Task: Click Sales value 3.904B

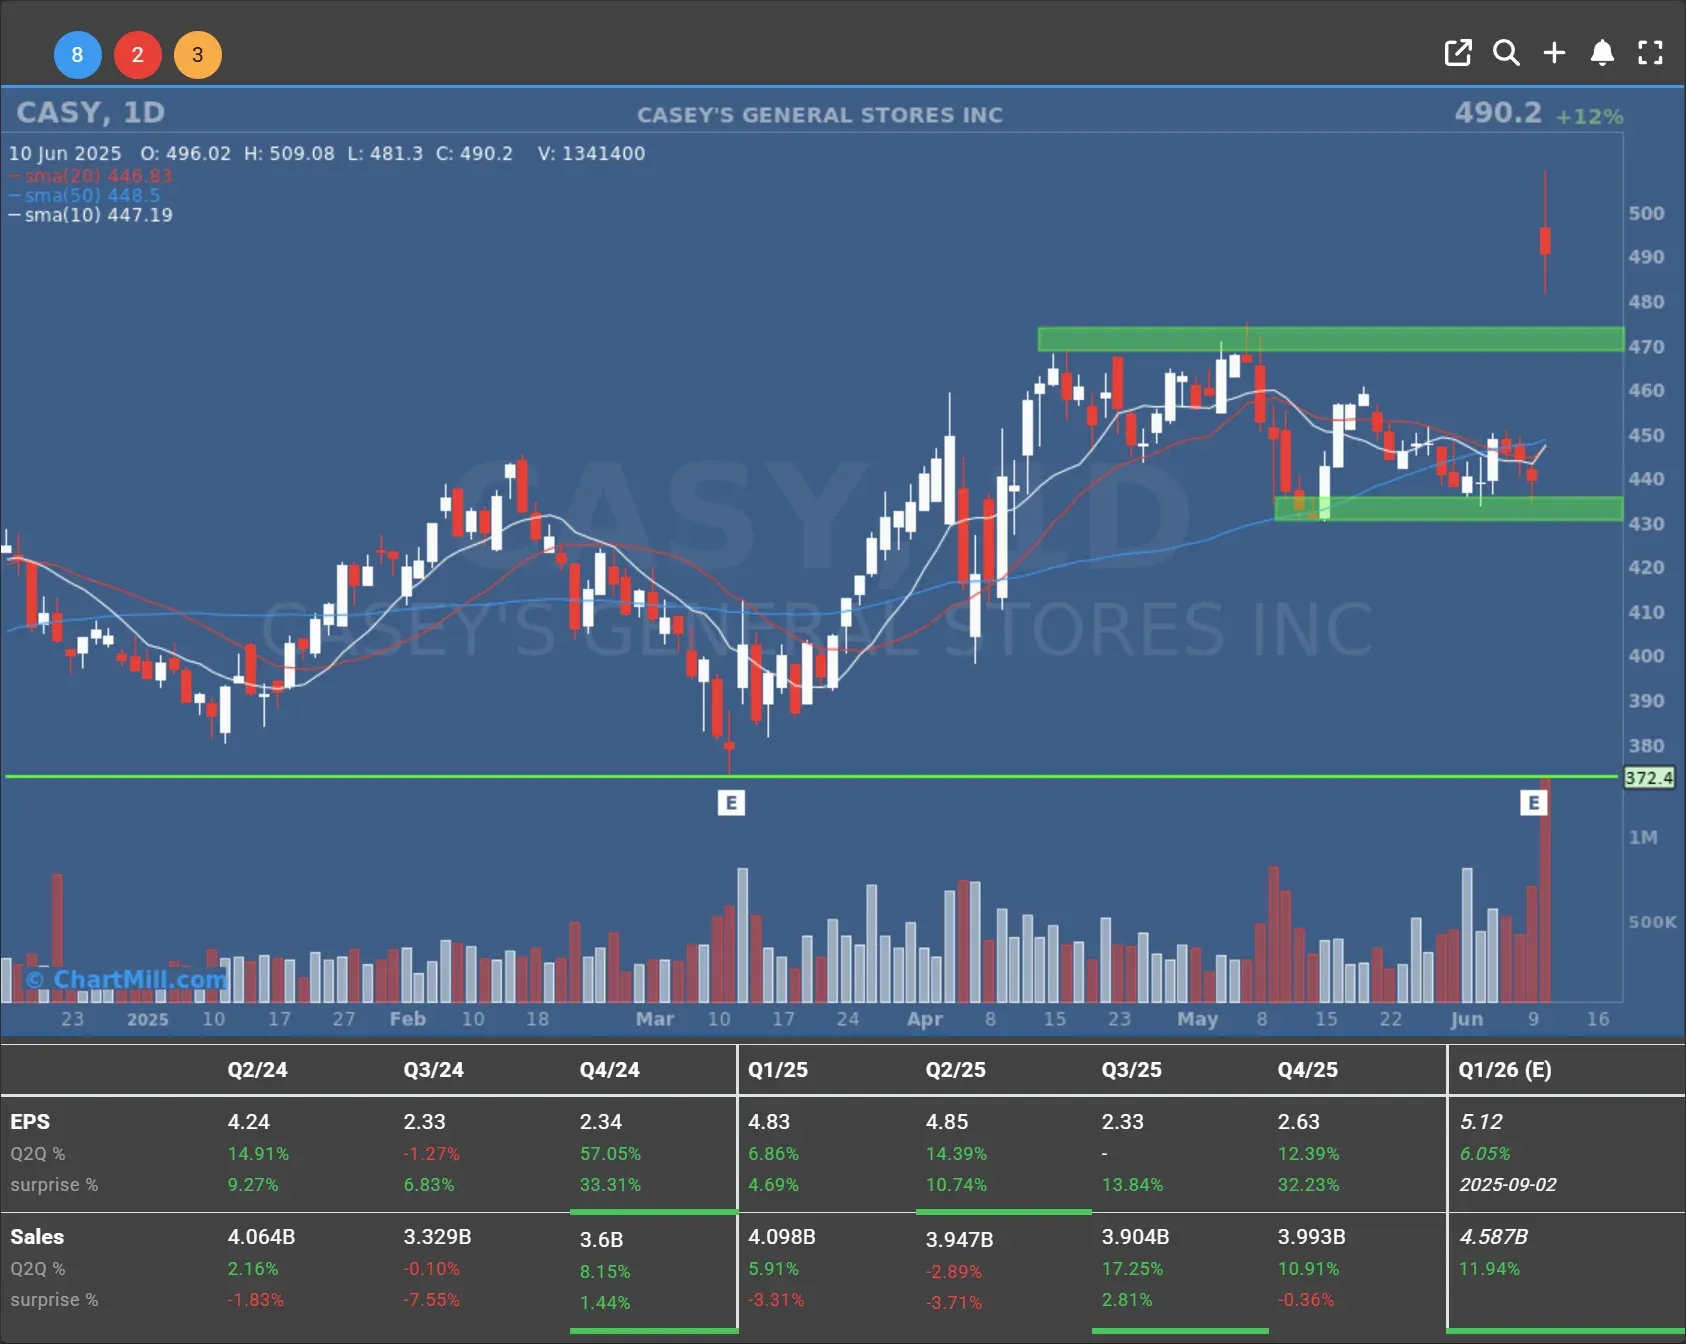Action: [1135, 1237]
